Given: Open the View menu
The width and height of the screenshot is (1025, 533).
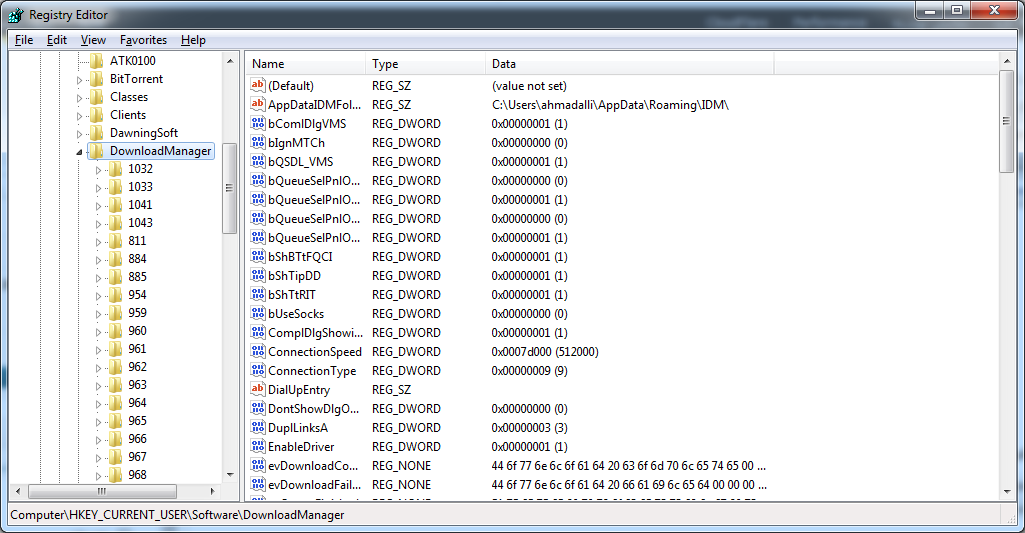Looking at the screenshot, I should coord(93,40).
